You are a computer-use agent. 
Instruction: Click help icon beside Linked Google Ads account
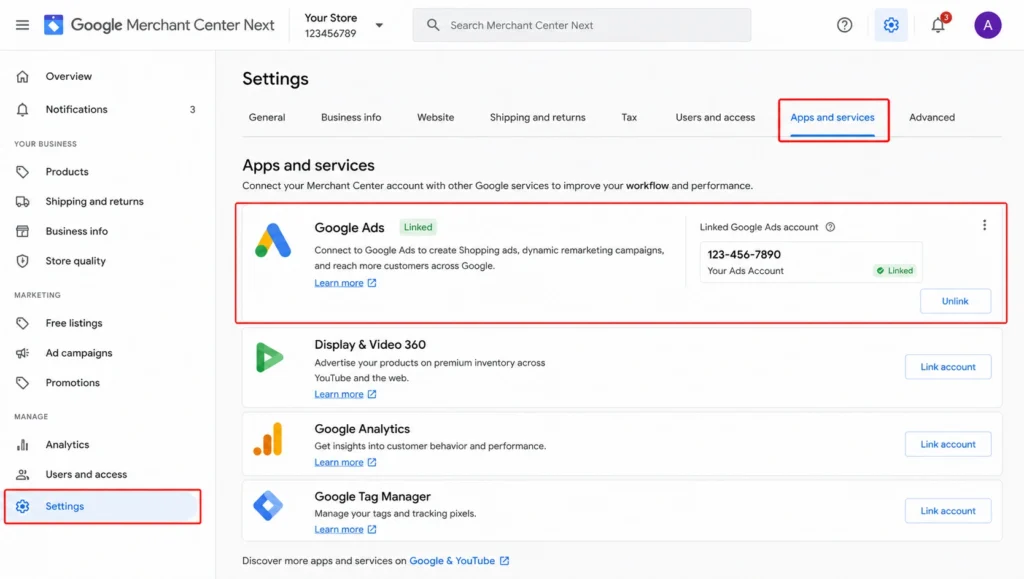[x=830, y=227]
